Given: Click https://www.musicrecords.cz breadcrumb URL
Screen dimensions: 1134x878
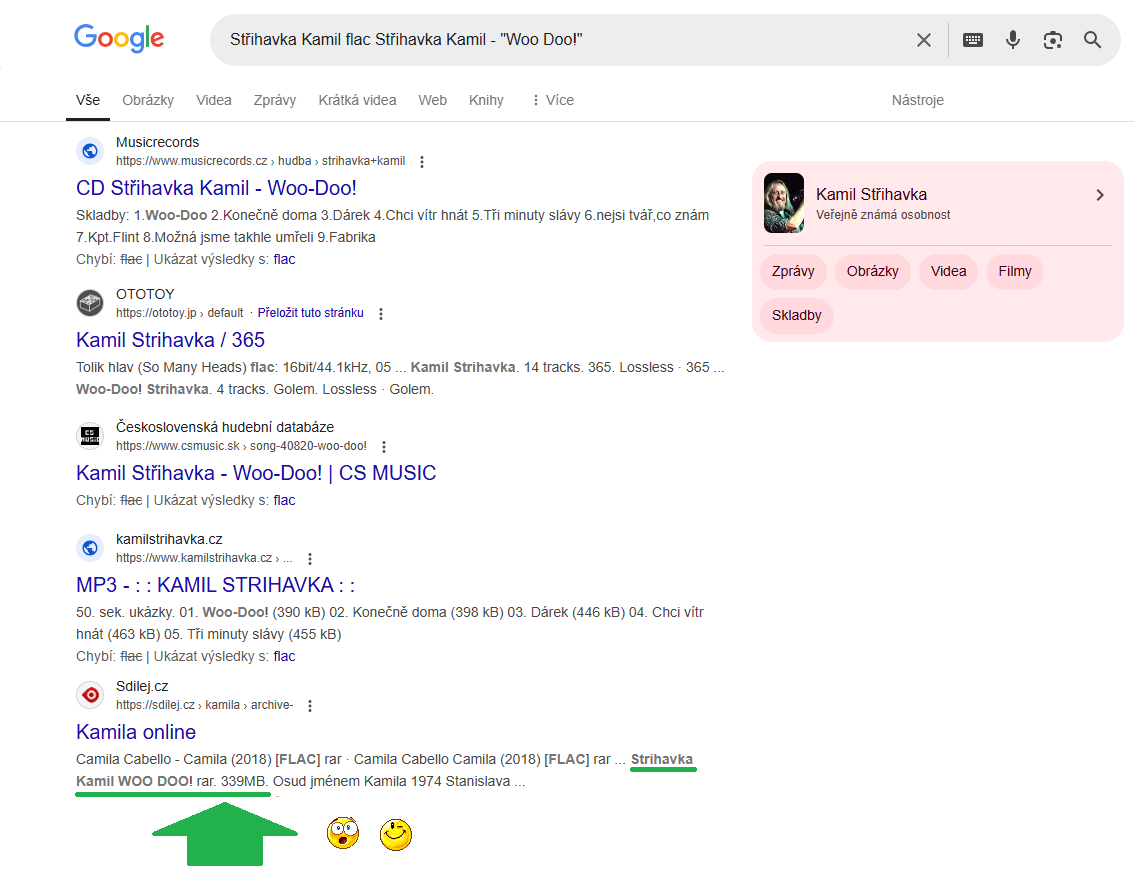Looking at the screenshot, I should (260, 161).
